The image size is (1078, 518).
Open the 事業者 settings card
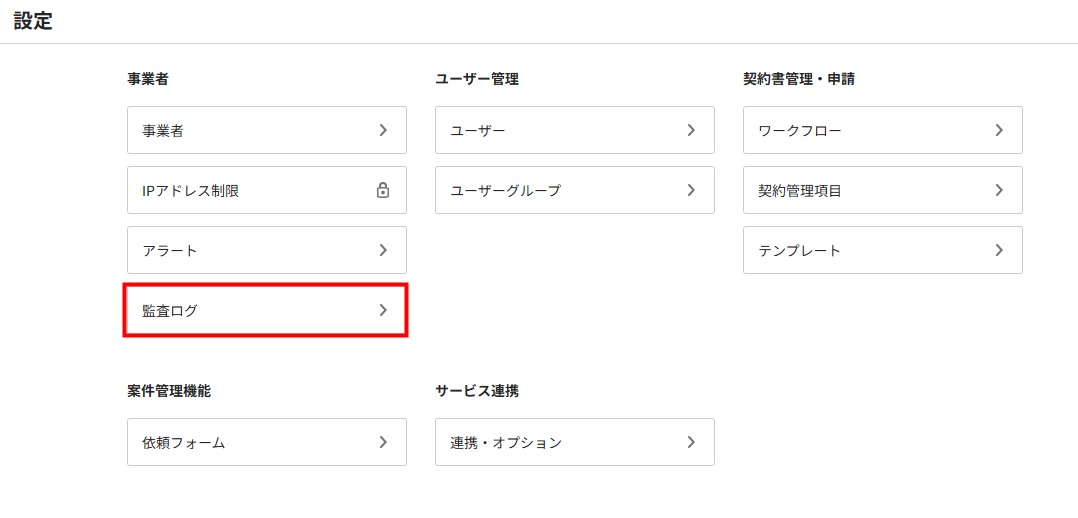[x=267, y=130]
